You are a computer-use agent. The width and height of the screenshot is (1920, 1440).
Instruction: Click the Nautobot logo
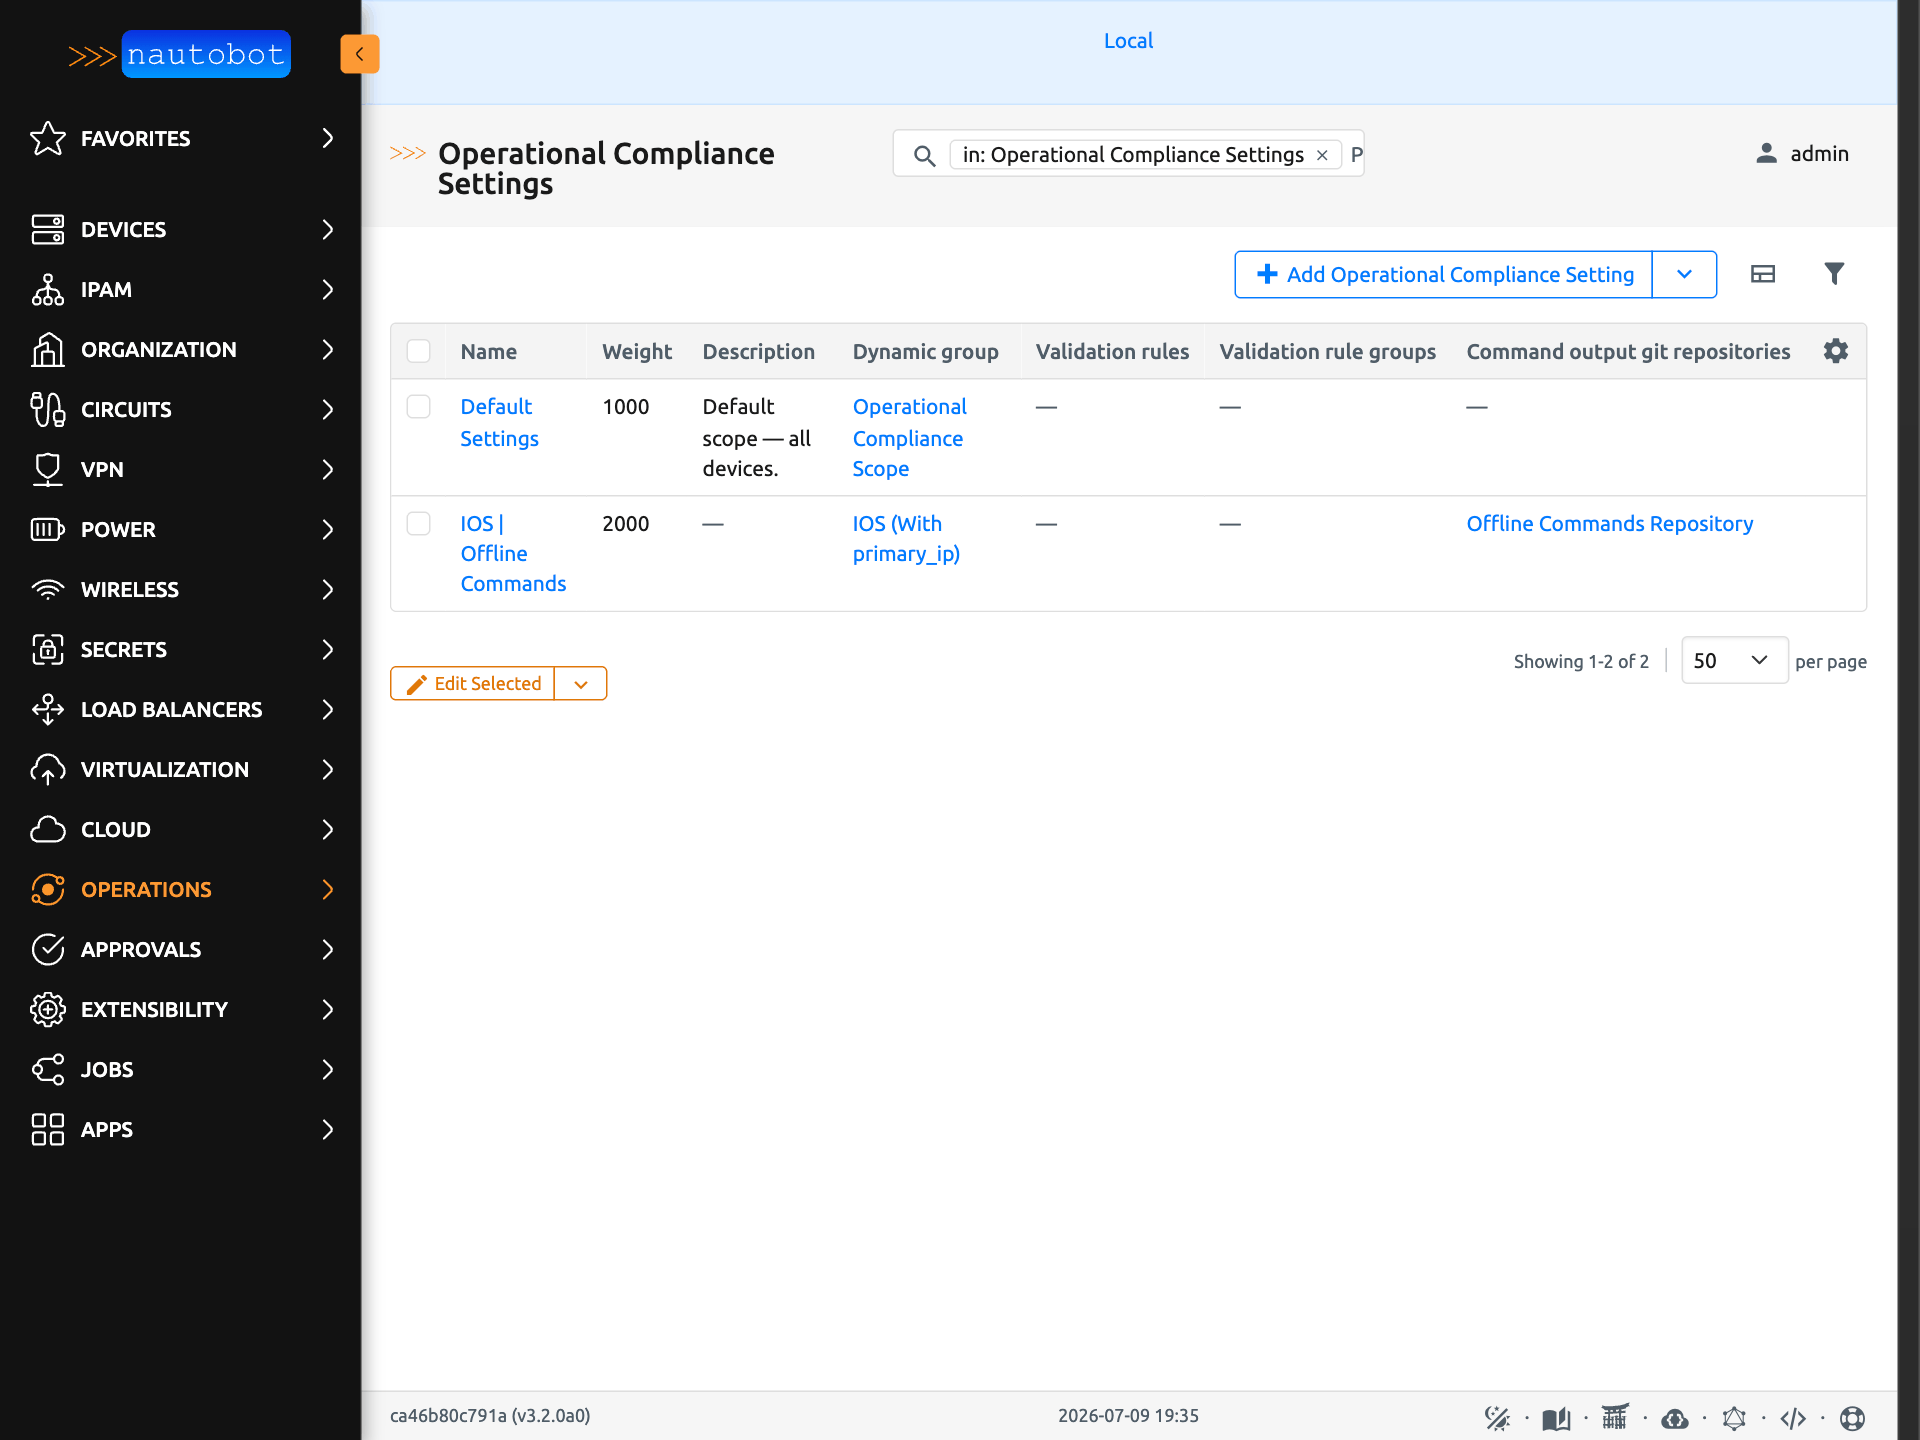(x=179, y=54)
